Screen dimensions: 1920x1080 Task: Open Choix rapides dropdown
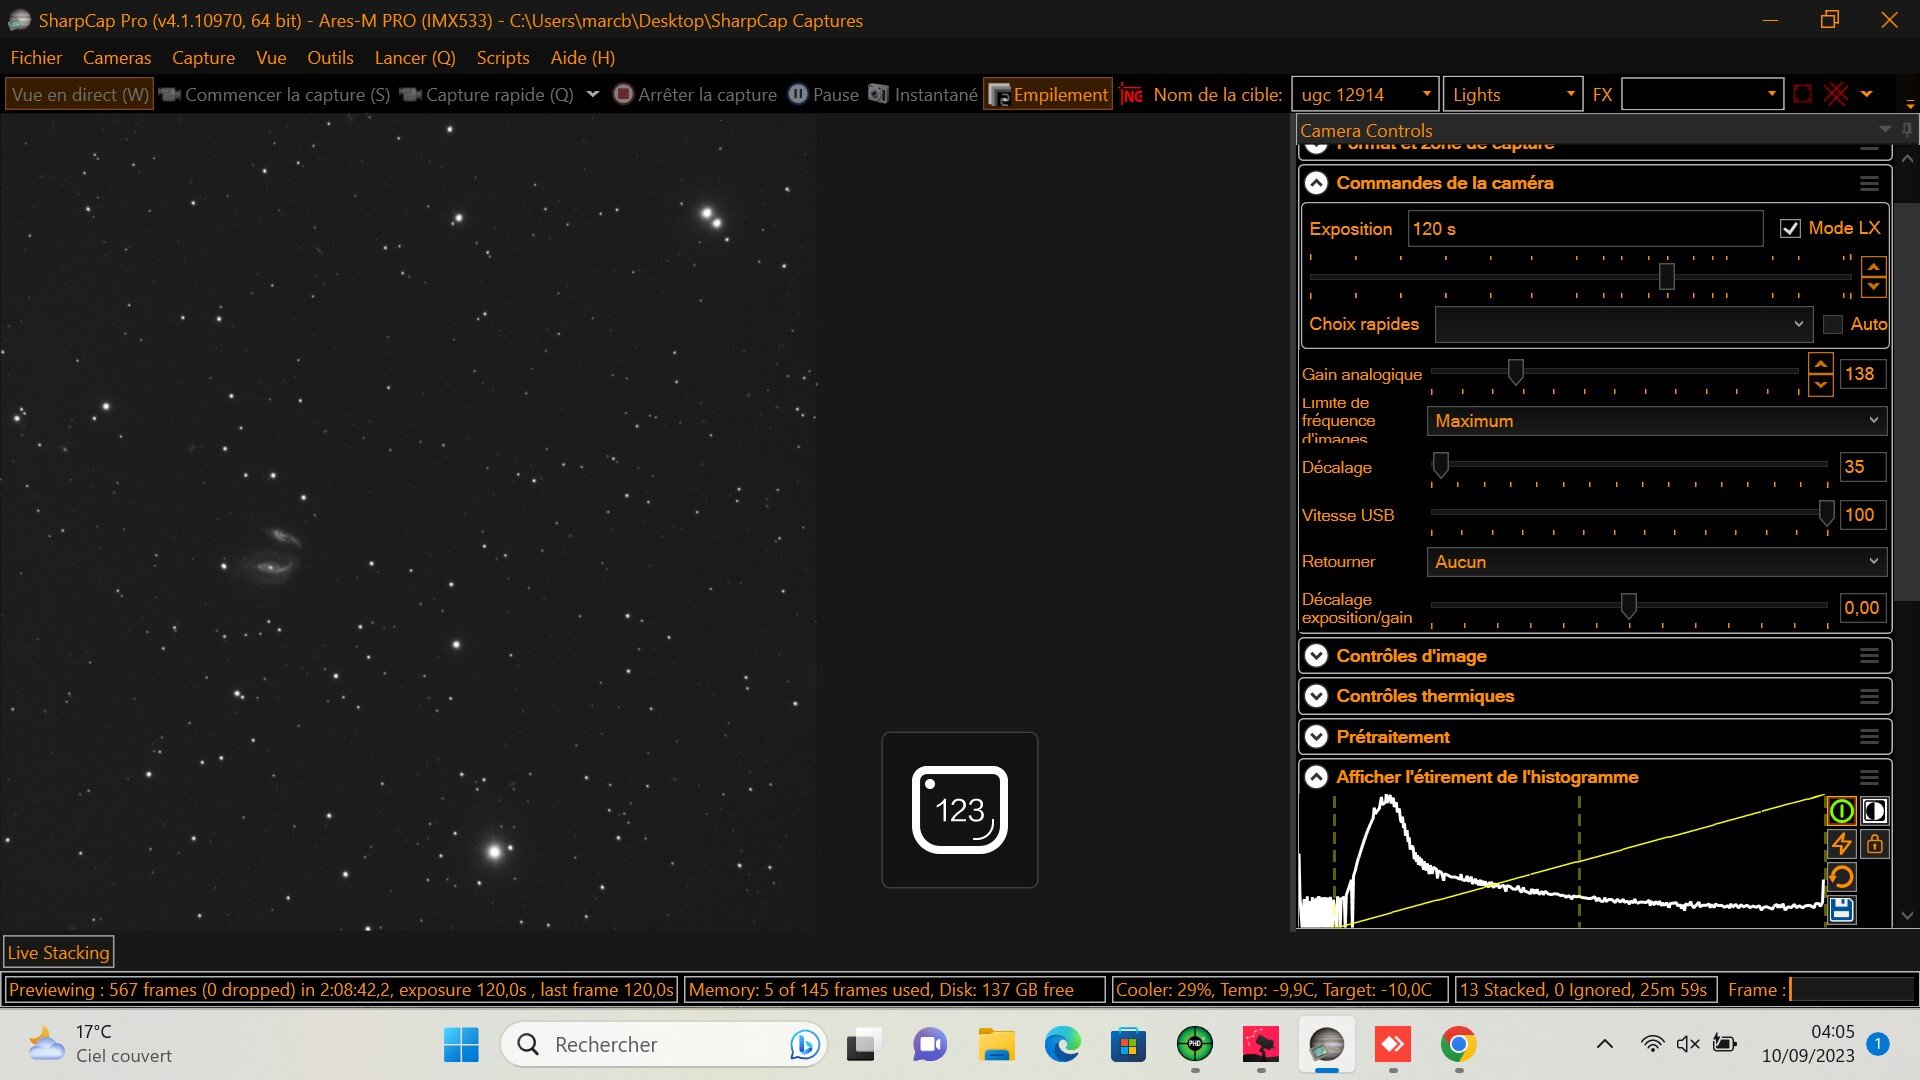1624,325
